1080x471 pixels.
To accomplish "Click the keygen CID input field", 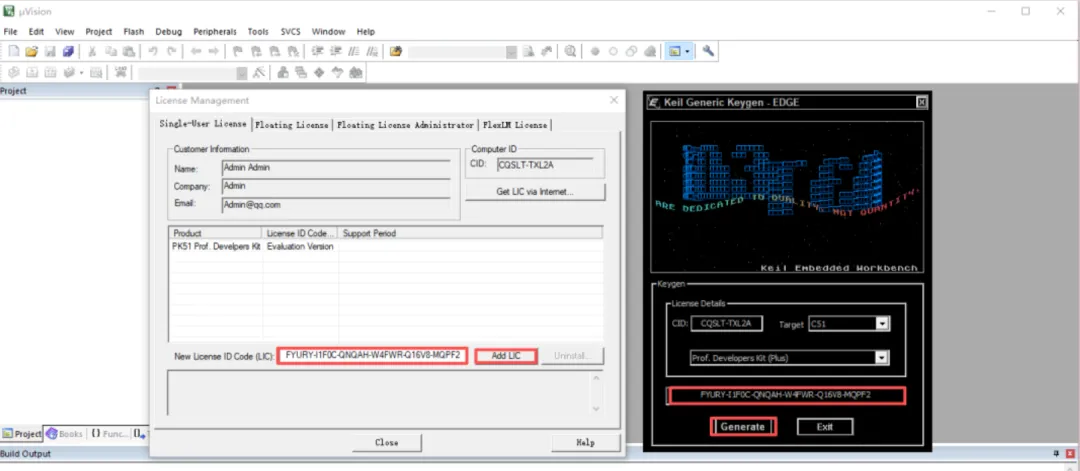I will click(726, 324).
